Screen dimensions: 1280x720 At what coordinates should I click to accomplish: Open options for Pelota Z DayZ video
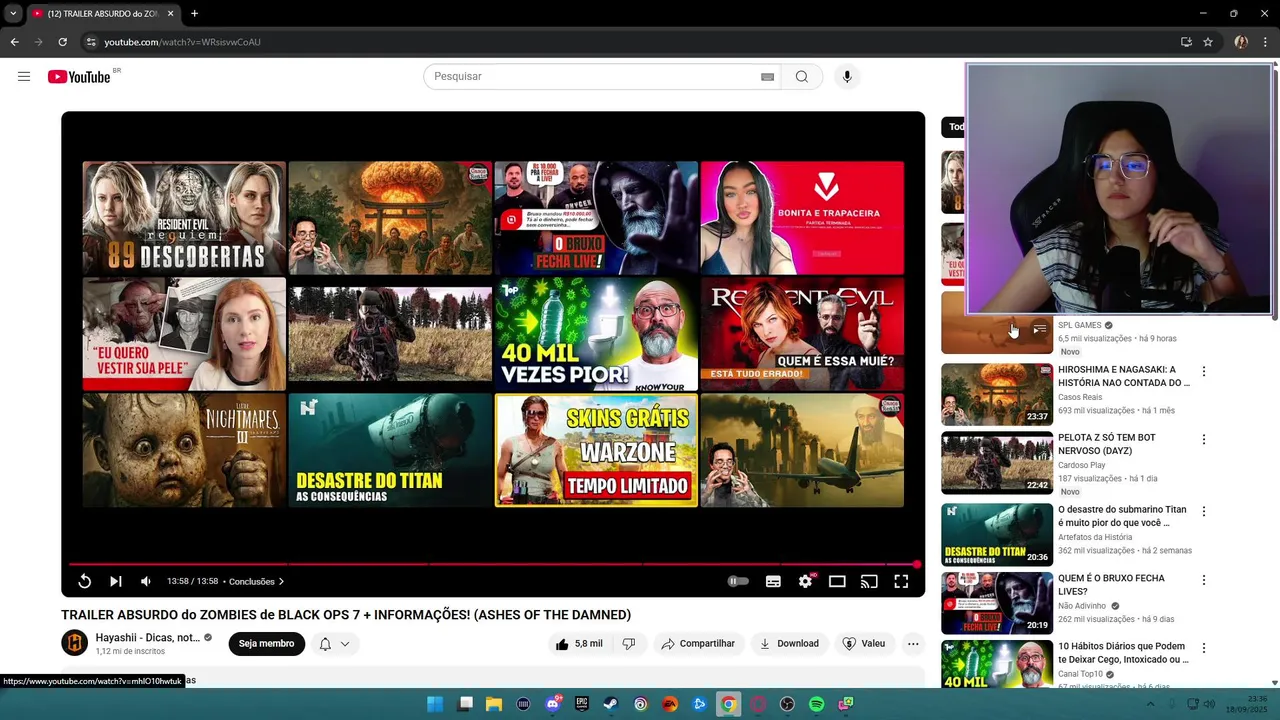(x=1204, y=439)
